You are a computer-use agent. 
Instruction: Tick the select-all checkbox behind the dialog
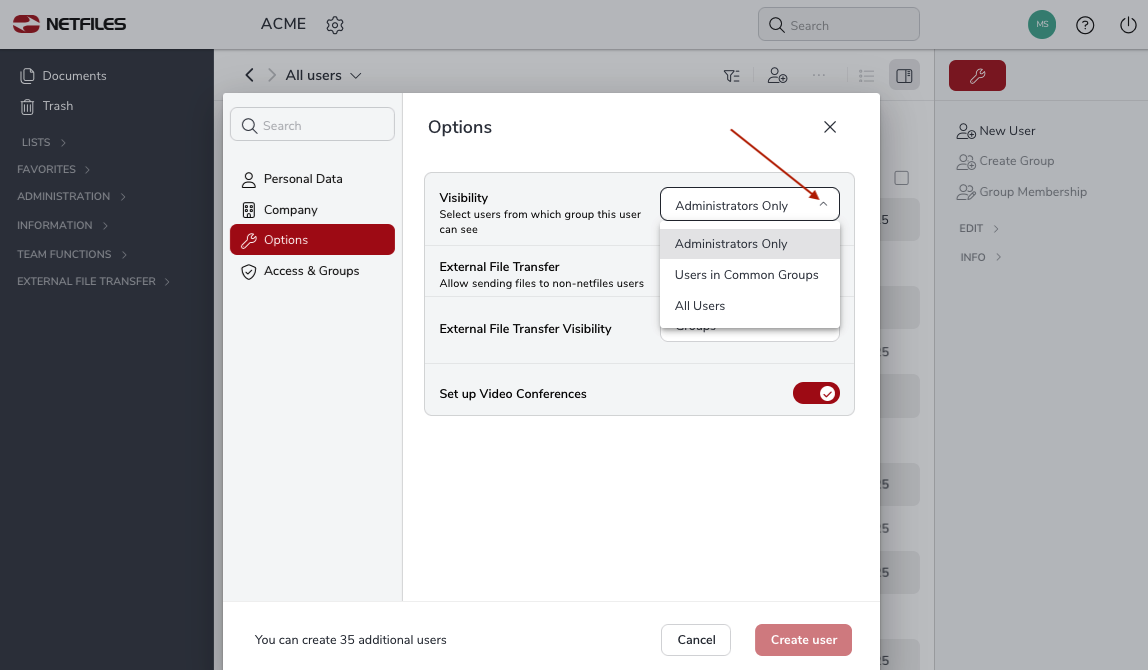tap(901, 178)
